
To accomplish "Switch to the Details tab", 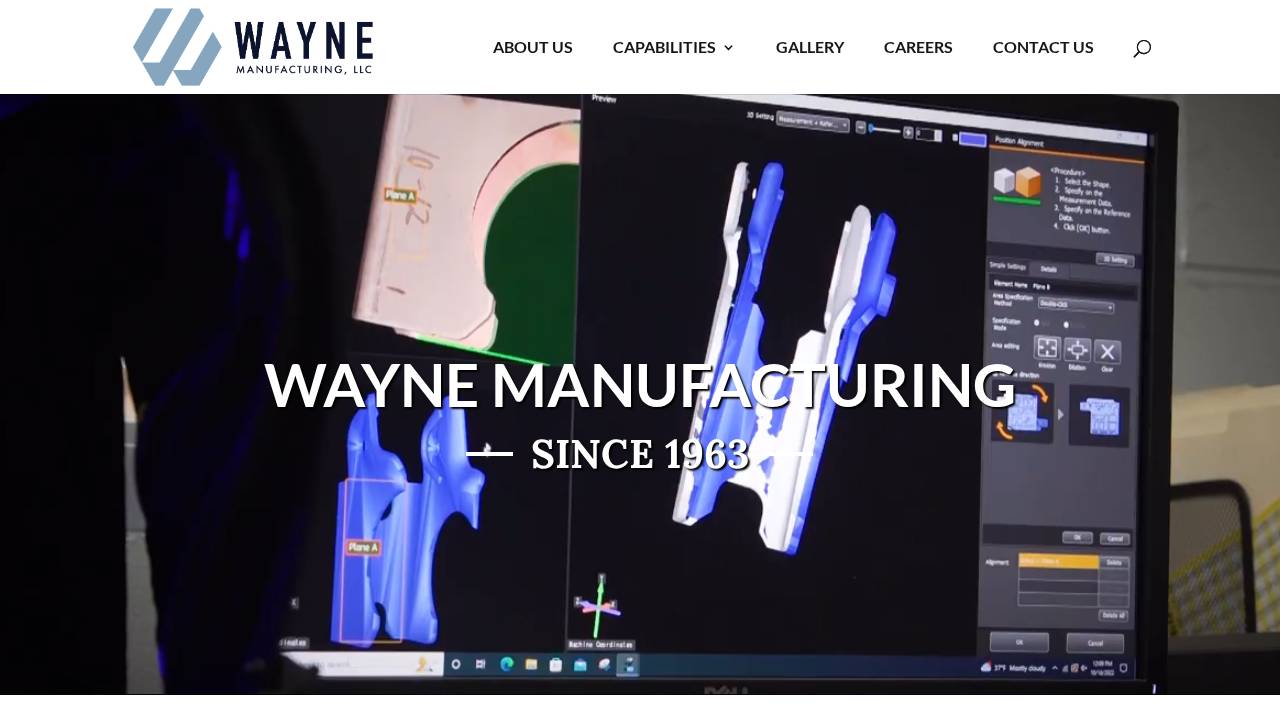I will point(1049,270).
